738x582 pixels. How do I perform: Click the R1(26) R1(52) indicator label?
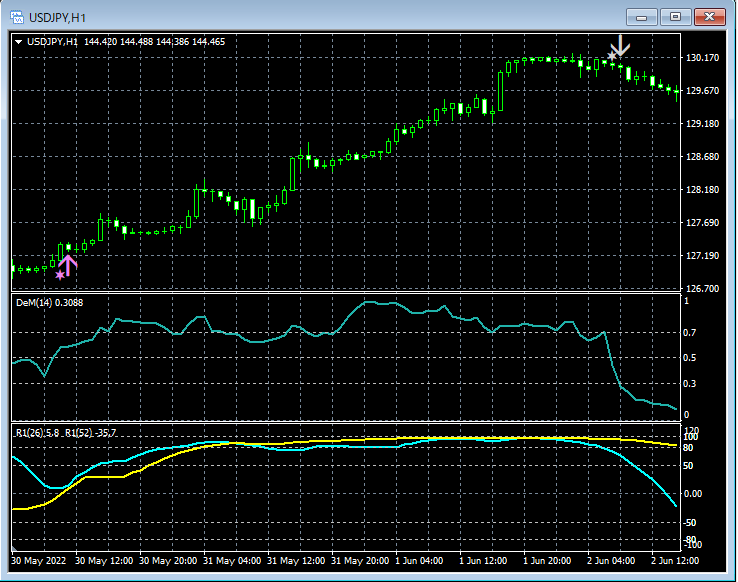tap(65, 432)
